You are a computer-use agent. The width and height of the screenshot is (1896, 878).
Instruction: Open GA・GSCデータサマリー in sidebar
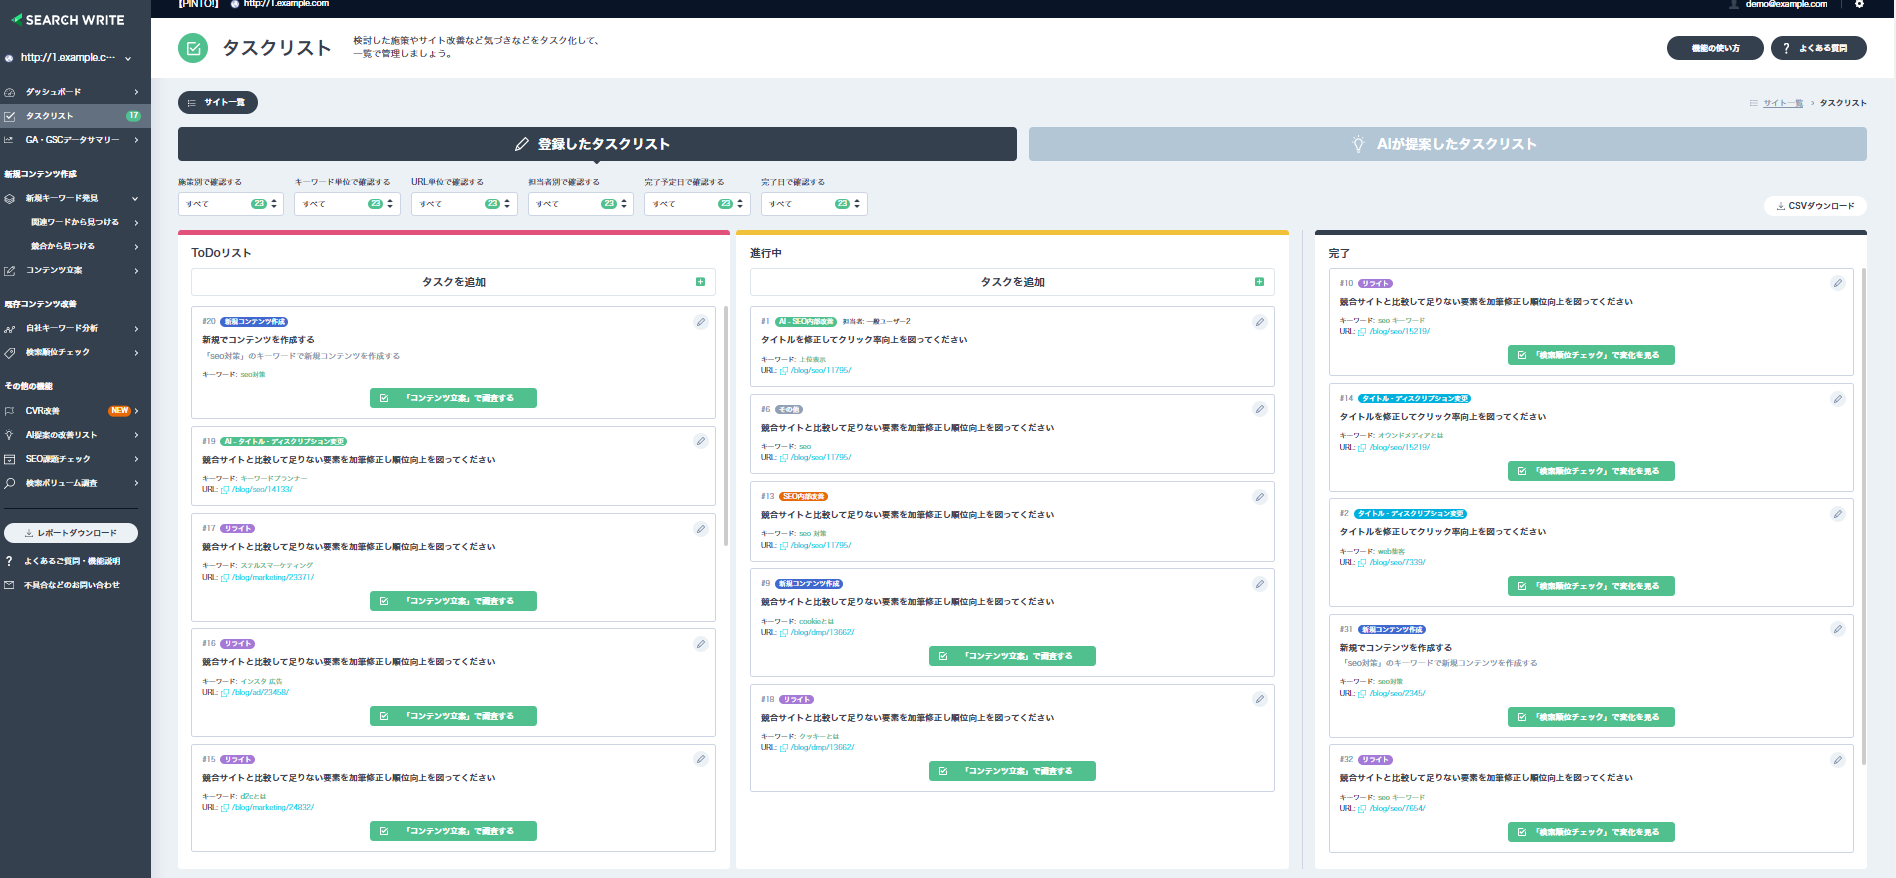[x=75, y=140]
